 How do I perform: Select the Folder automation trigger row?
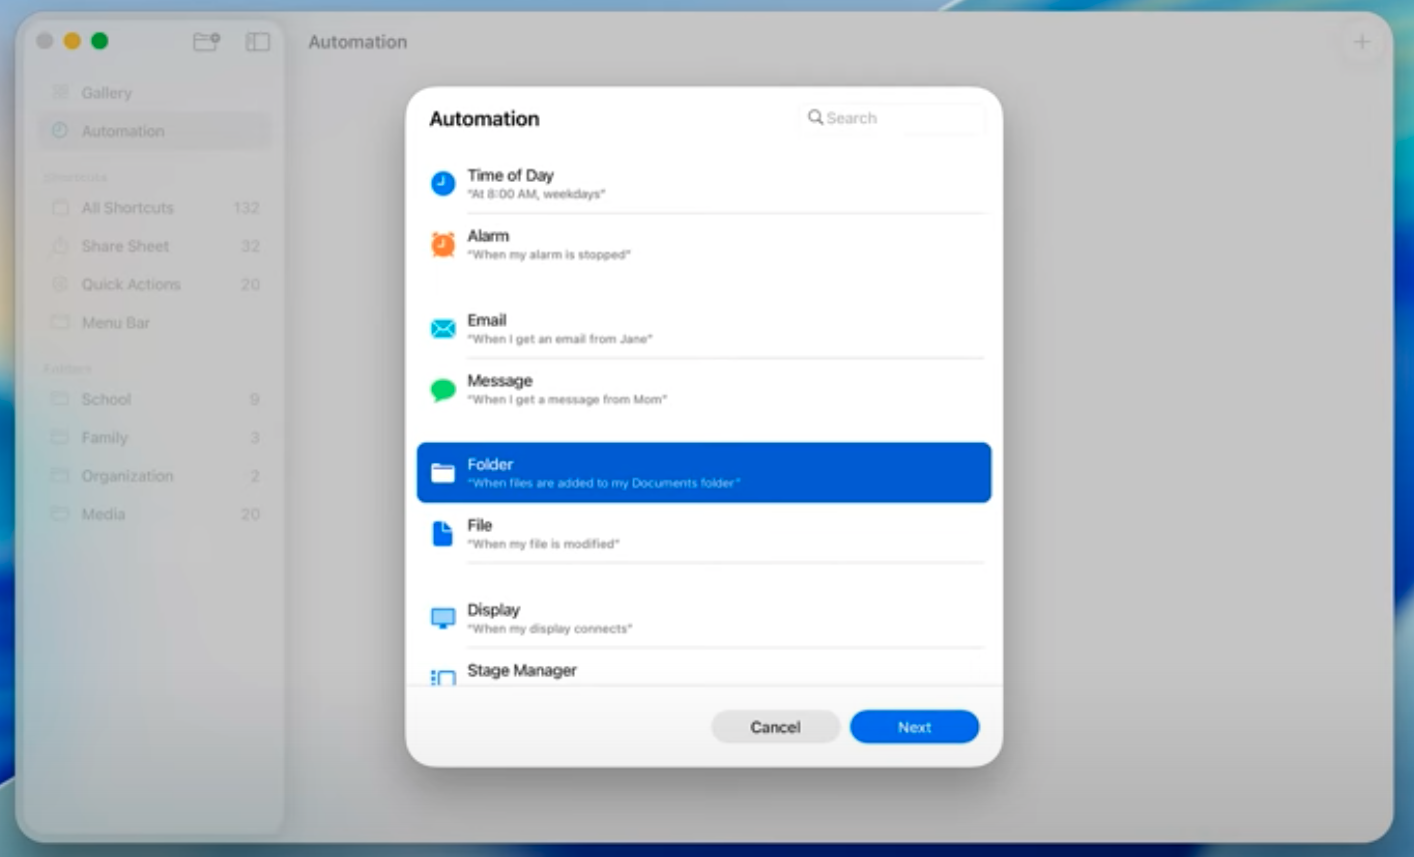[703, 472]
